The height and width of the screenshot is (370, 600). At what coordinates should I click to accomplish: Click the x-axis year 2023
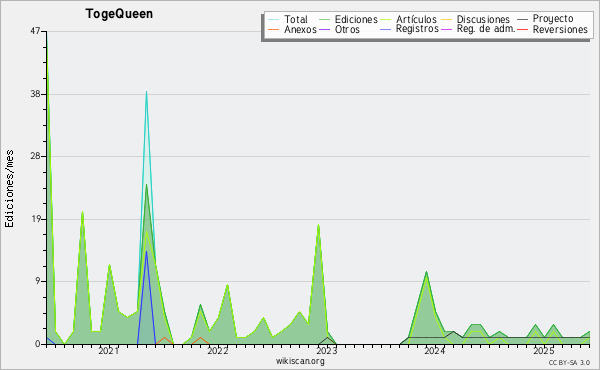[x=326, y=351]
